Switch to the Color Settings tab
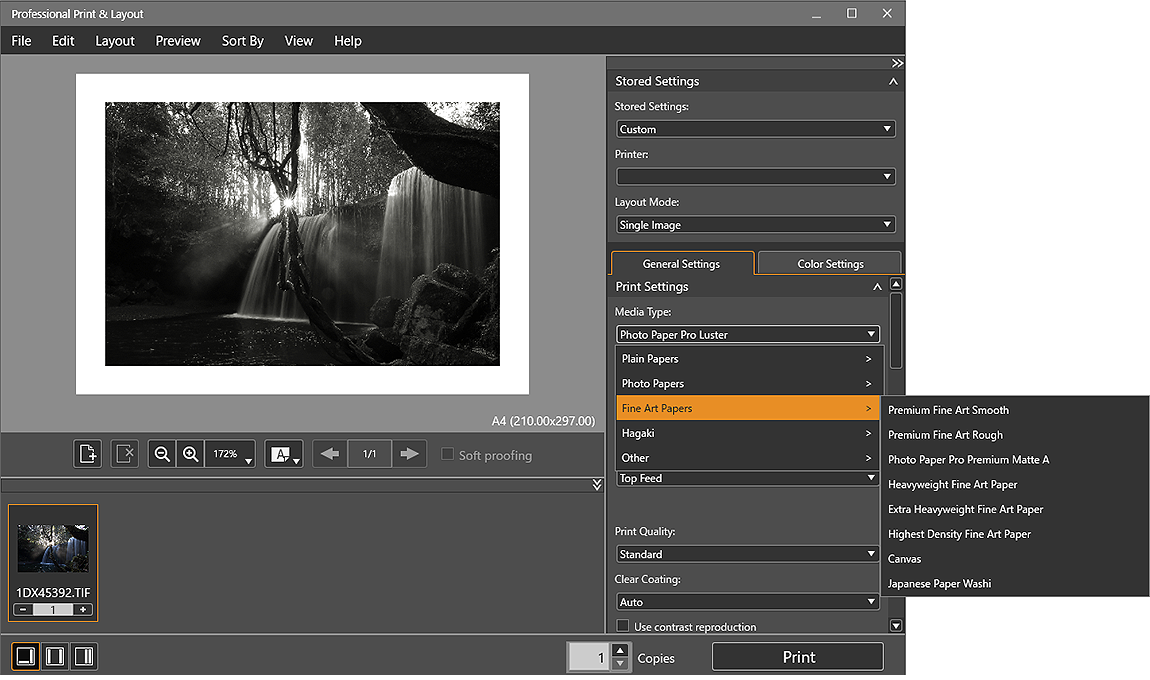This screenshot has height=680, width=1150. click(829, 263)
